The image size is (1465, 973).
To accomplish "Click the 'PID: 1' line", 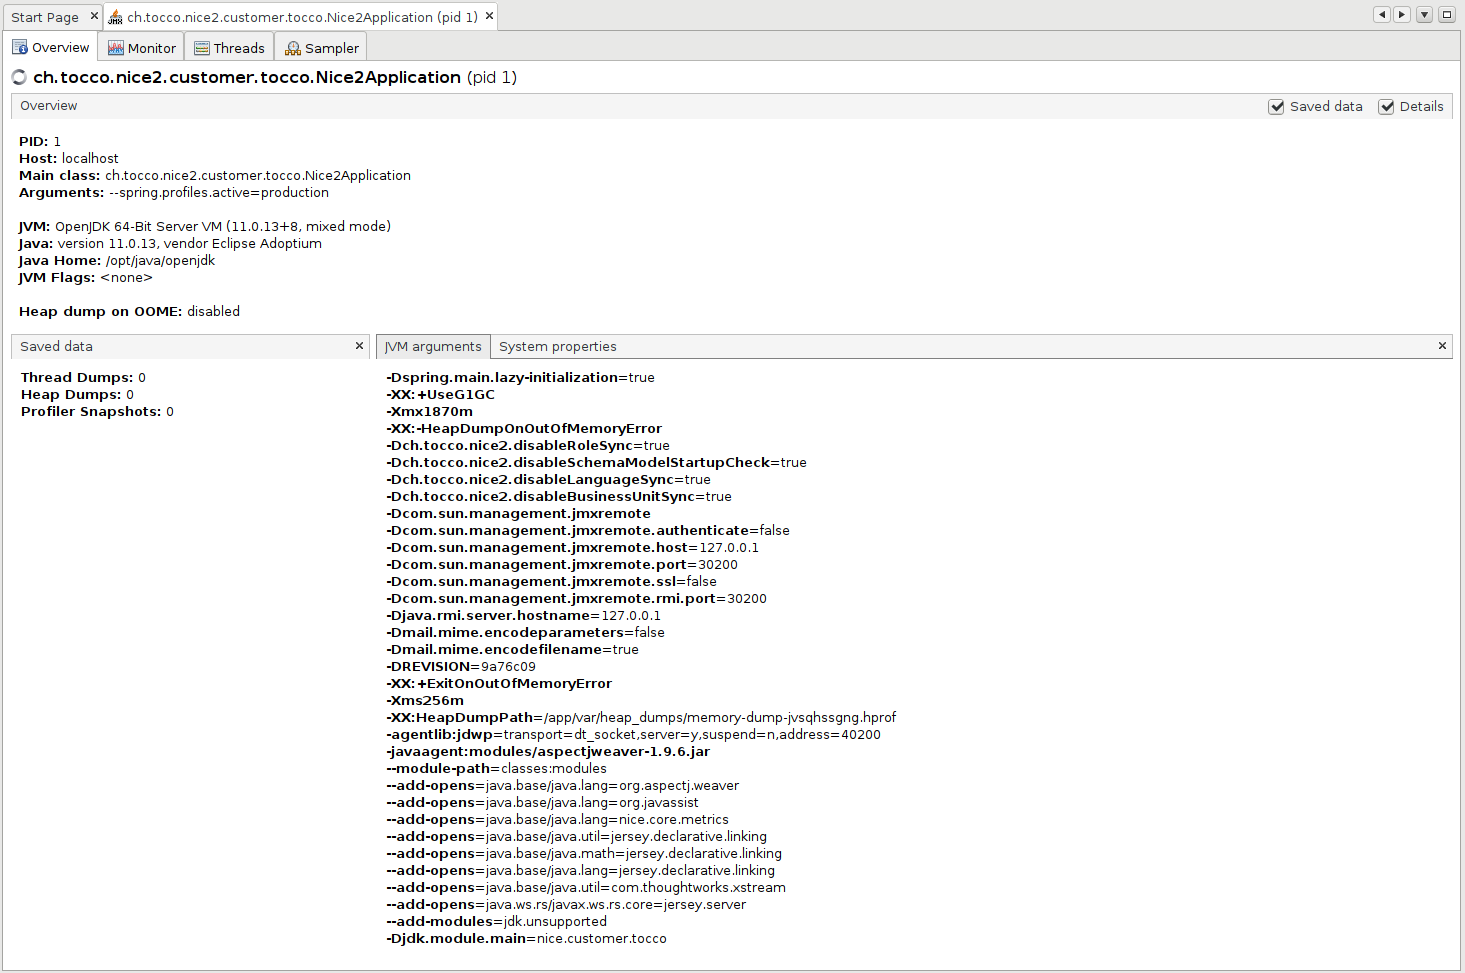I will click(40, 141).
